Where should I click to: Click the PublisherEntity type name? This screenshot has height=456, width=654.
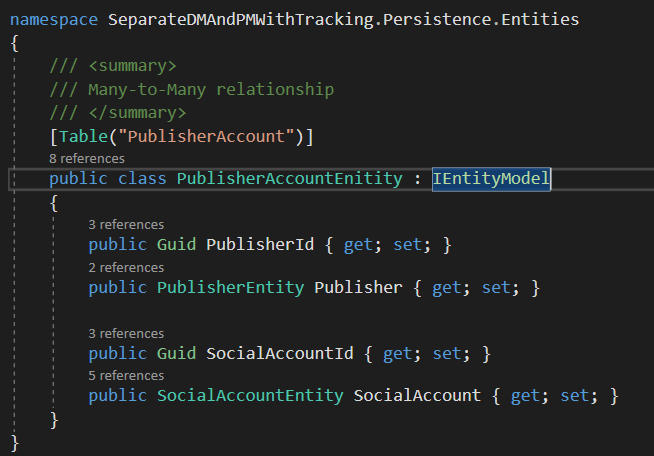pyautogui.click(x=230, y=288)
